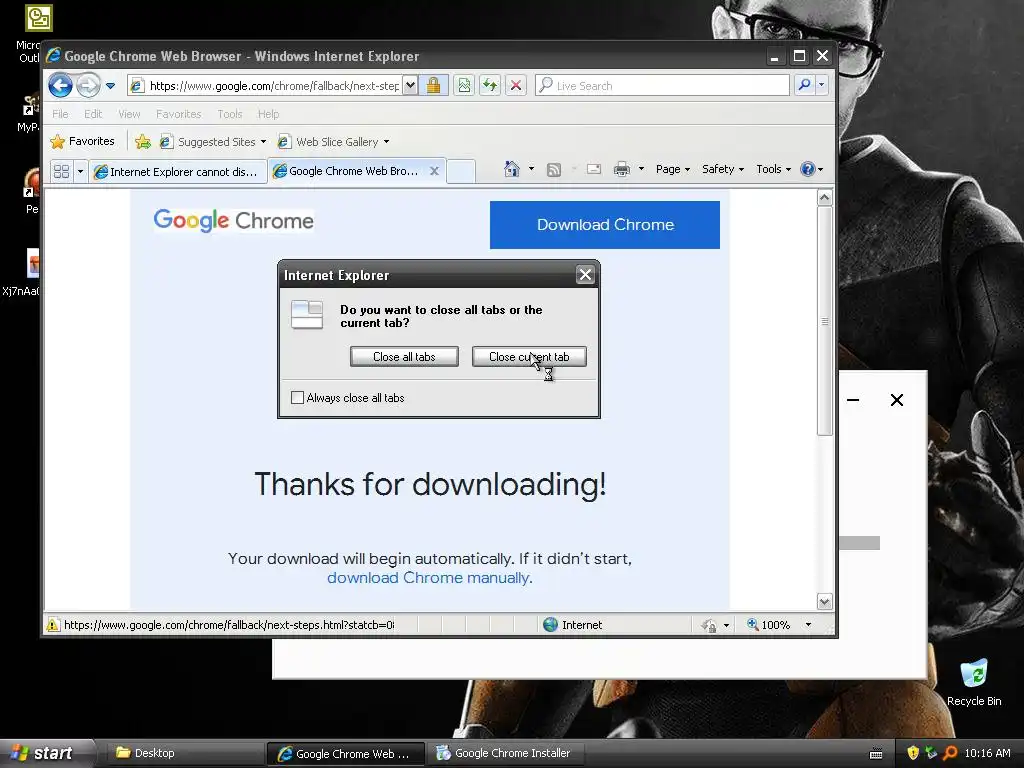Click Close current tab button
This screenshot has width=1024, height=768.
tap(529, 357)
